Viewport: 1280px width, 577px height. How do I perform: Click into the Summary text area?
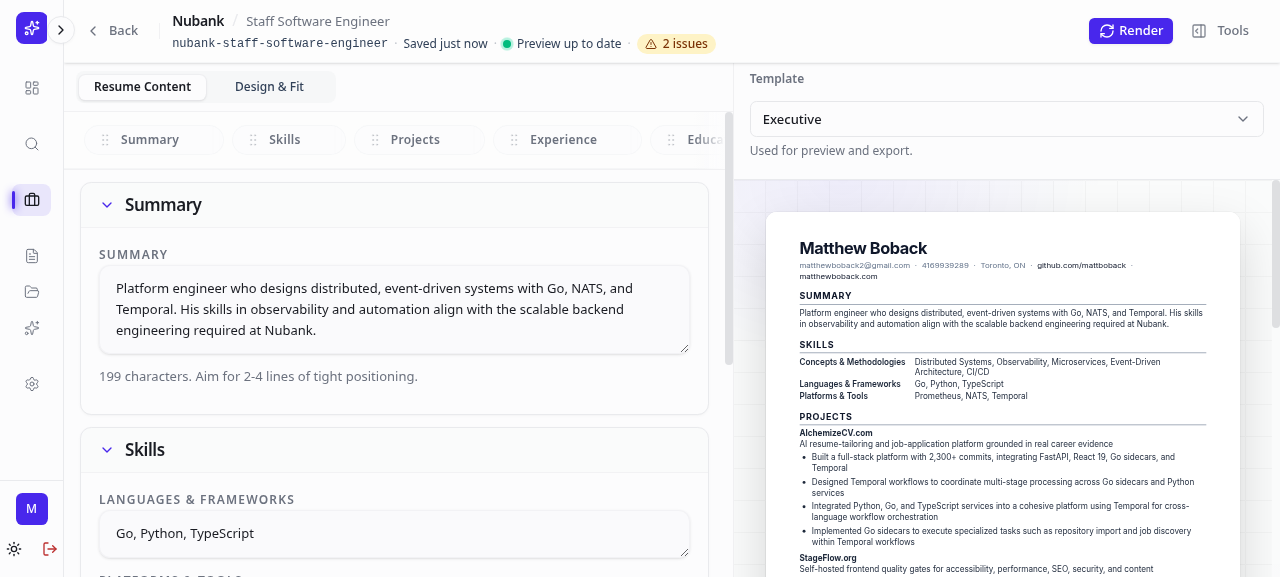pyautogui.click(x=394, y=309)
